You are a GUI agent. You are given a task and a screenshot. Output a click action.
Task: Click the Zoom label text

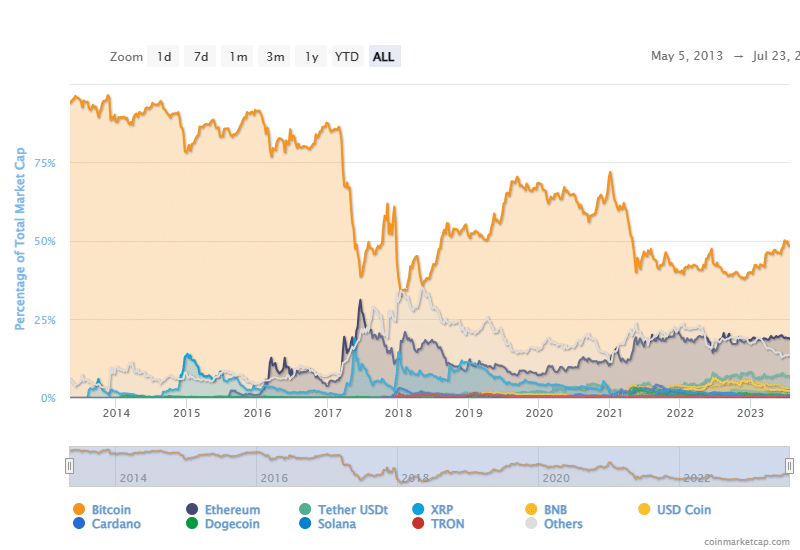(126, 57)
